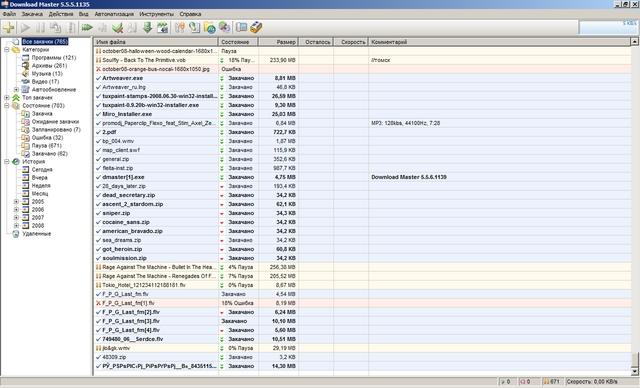This screenshot has width=640, height=388.
Task: Select Музыка (13) category
Action: tap(47, 73)
